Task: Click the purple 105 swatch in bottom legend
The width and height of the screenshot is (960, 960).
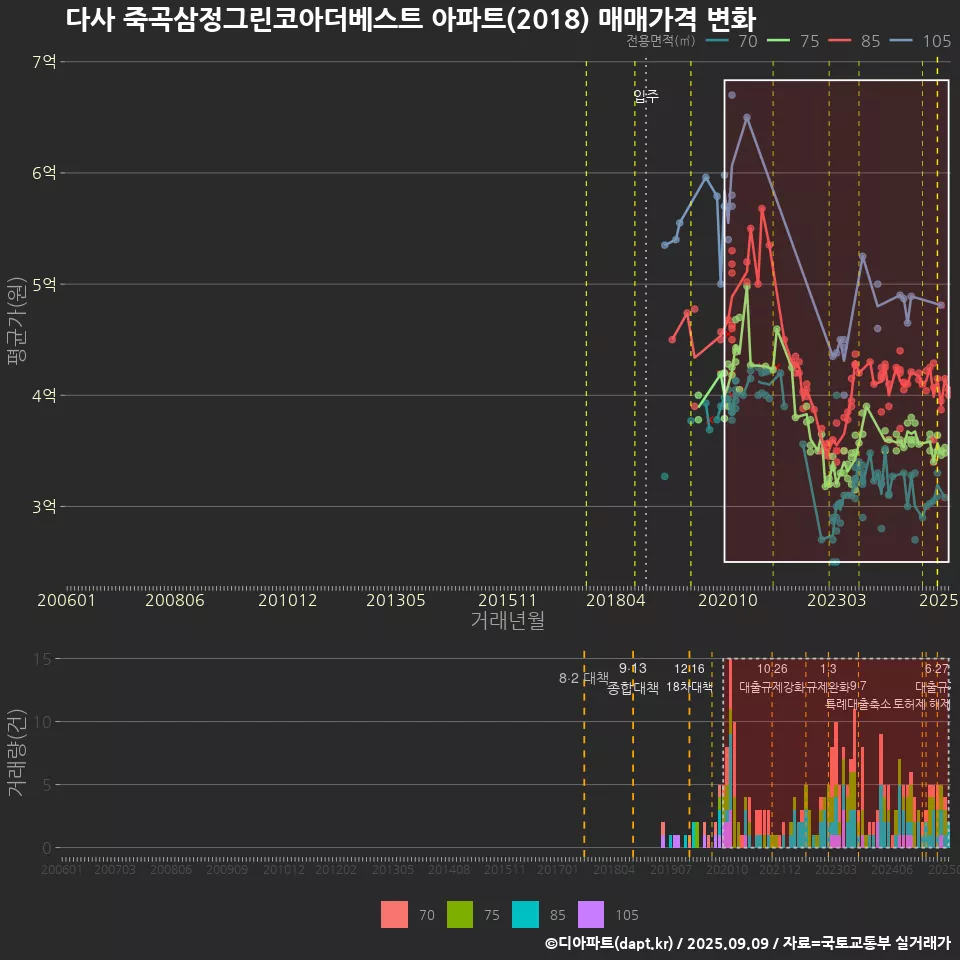Action: [x=590, y=915]
